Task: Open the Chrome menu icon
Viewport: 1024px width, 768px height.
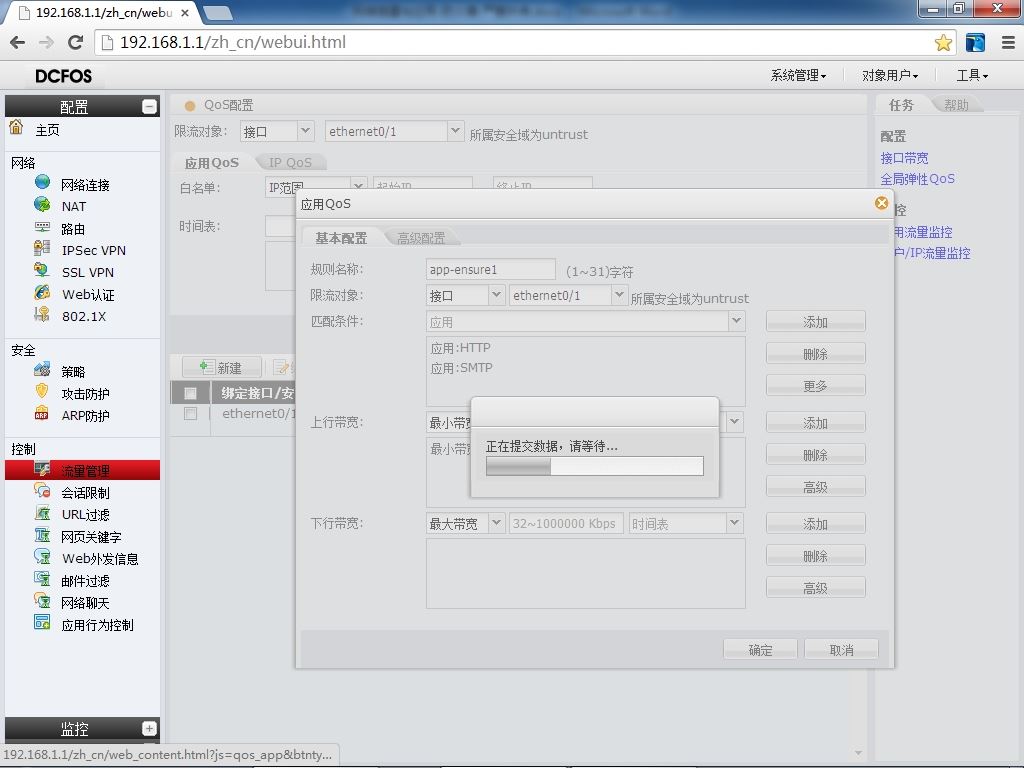Action: click(1008, 42)
